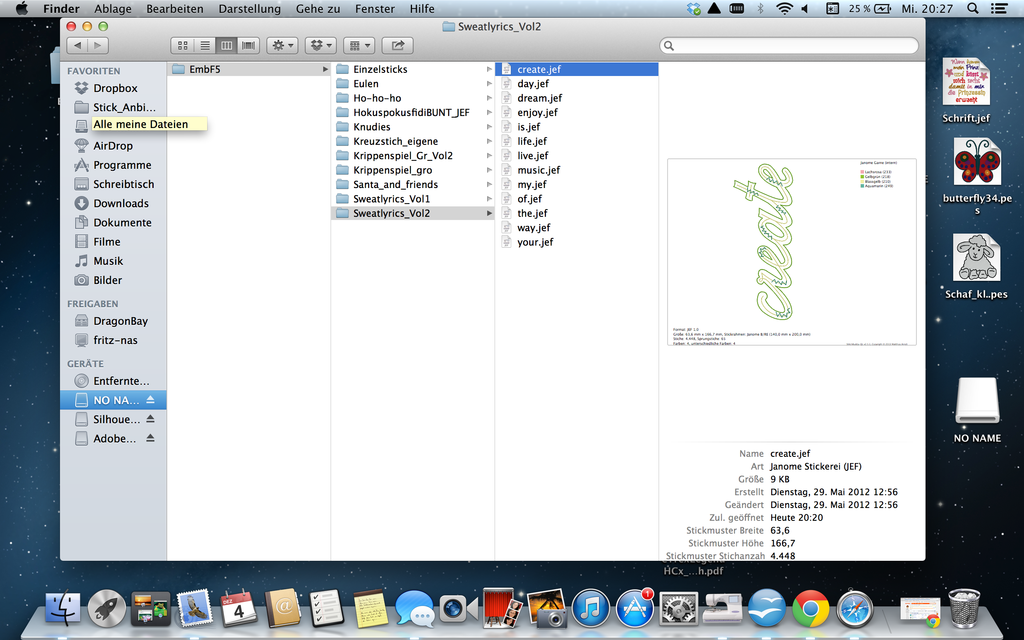Go forward with the Finder forward arrow

(x=98, y=45)
